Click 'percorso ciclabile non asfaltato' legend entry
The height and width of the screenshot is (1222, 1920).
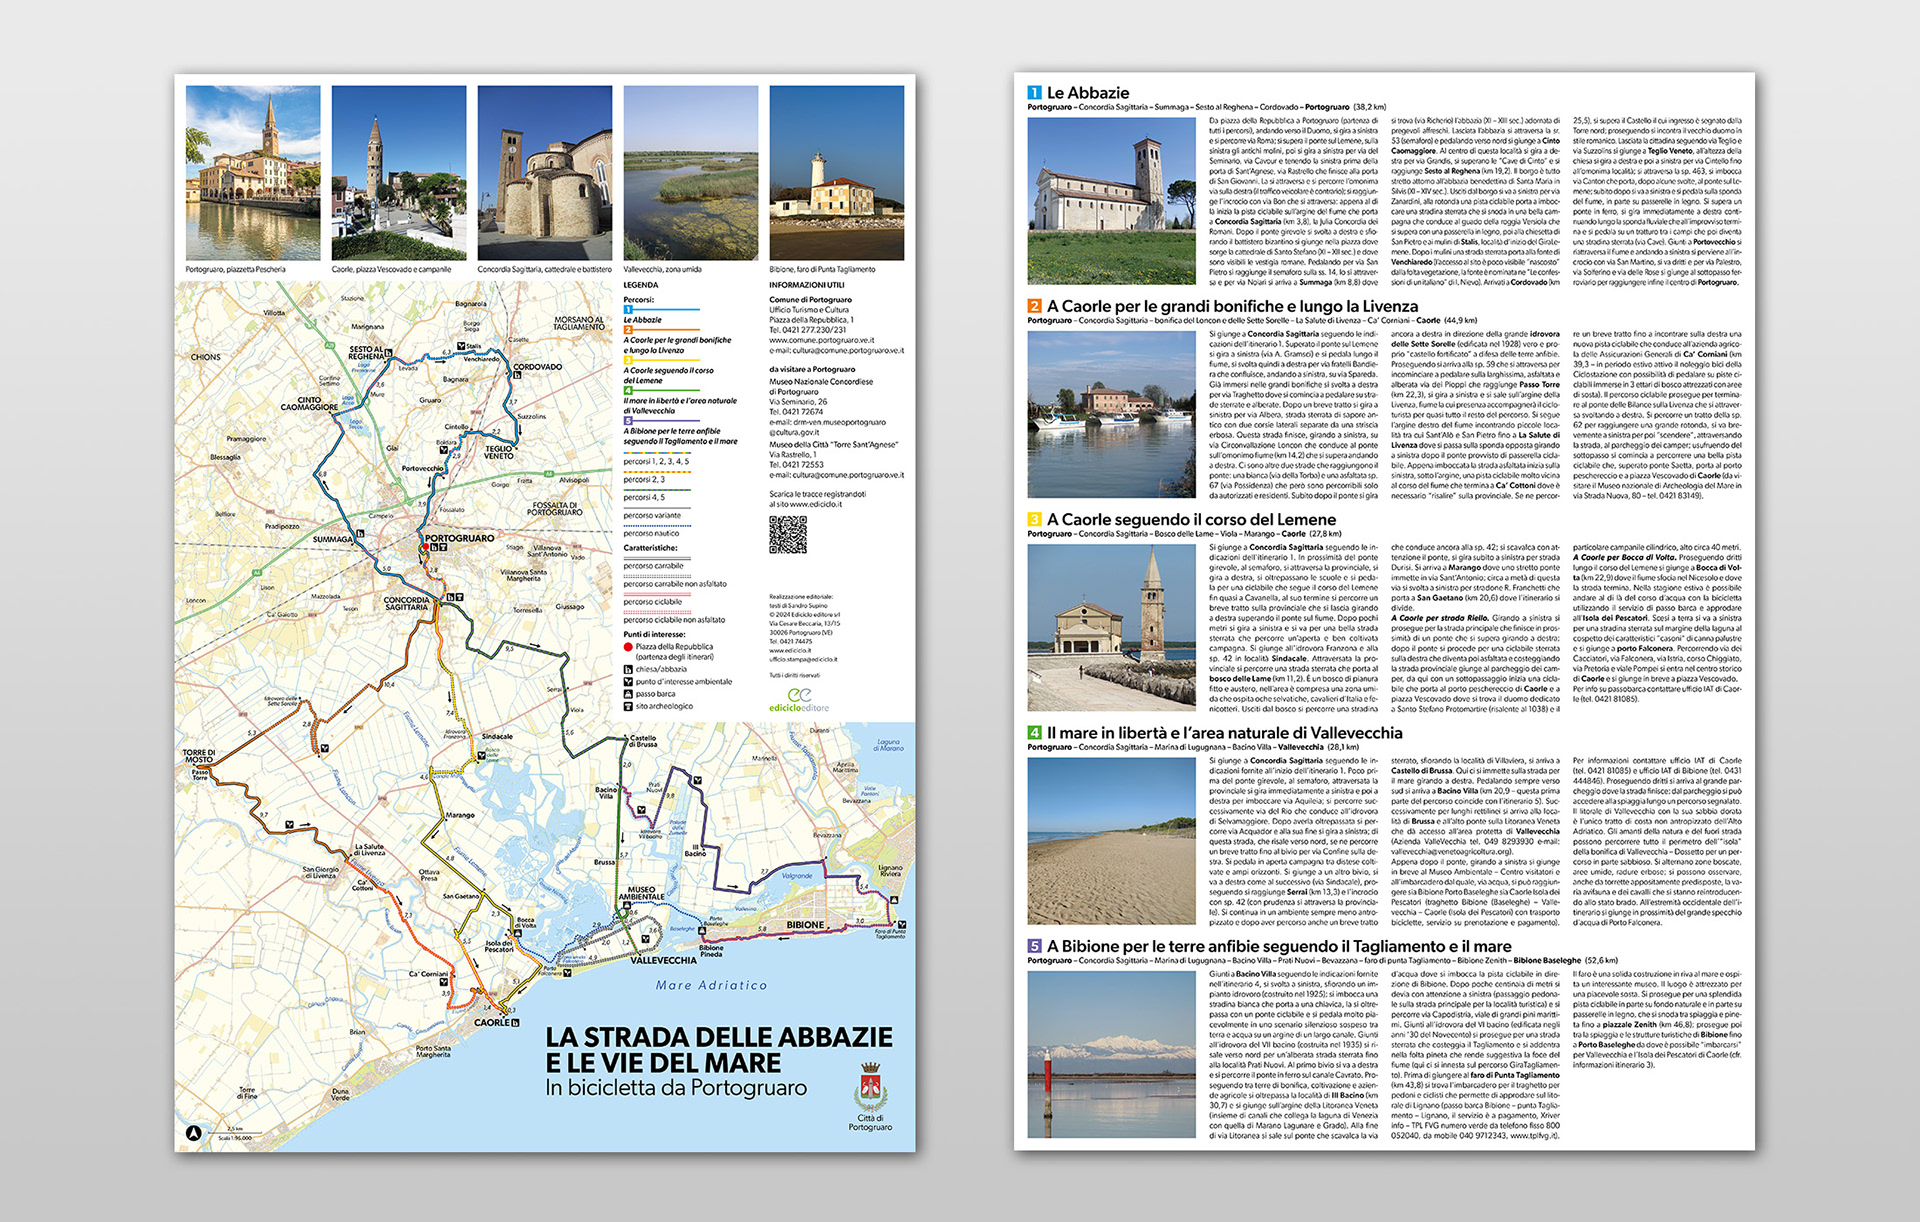(x=674, y=620)
